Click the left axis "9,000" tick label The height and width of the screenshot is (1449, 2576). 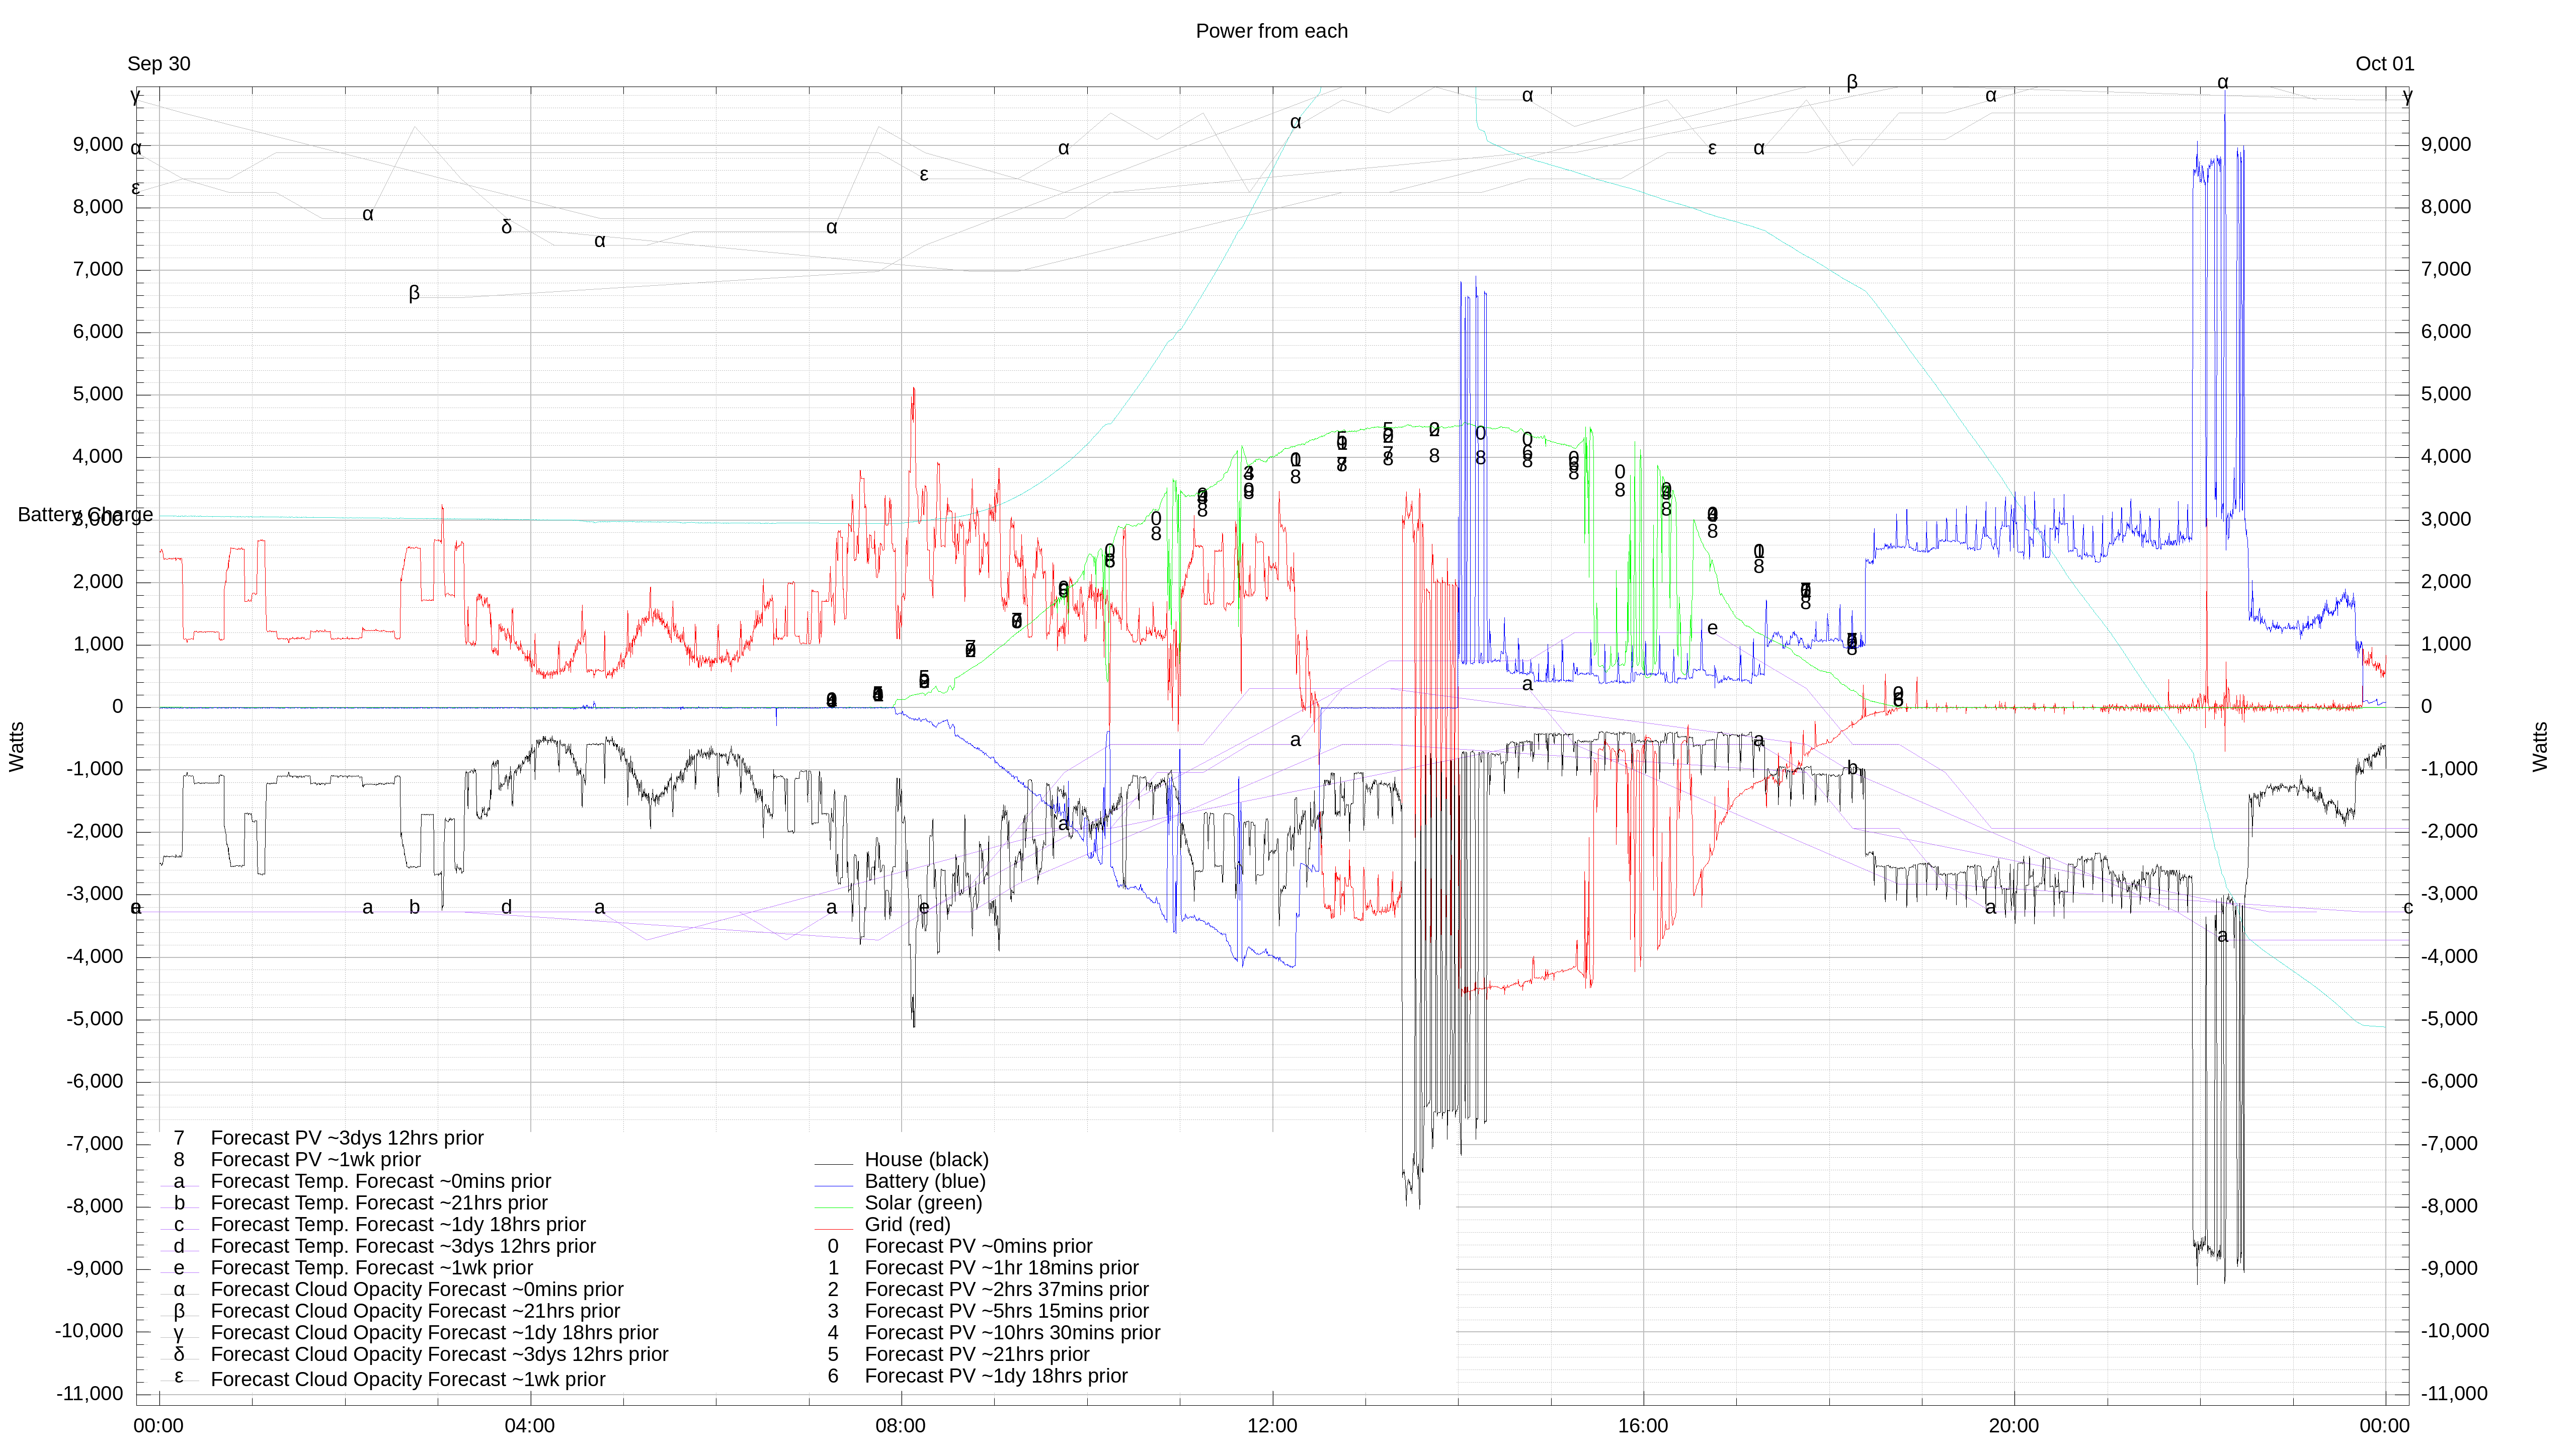point(98,145)
